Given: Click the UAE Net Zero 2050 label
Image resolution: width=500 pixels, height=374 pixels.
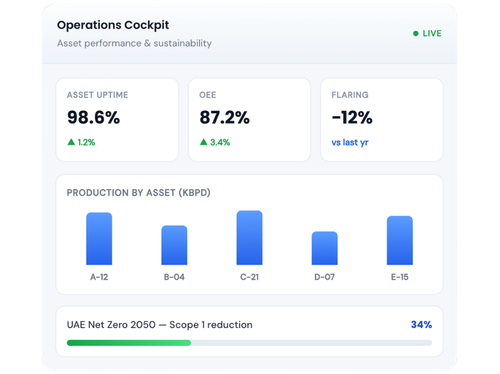Looking at the screenshot, I should click(x=111, y=325).
